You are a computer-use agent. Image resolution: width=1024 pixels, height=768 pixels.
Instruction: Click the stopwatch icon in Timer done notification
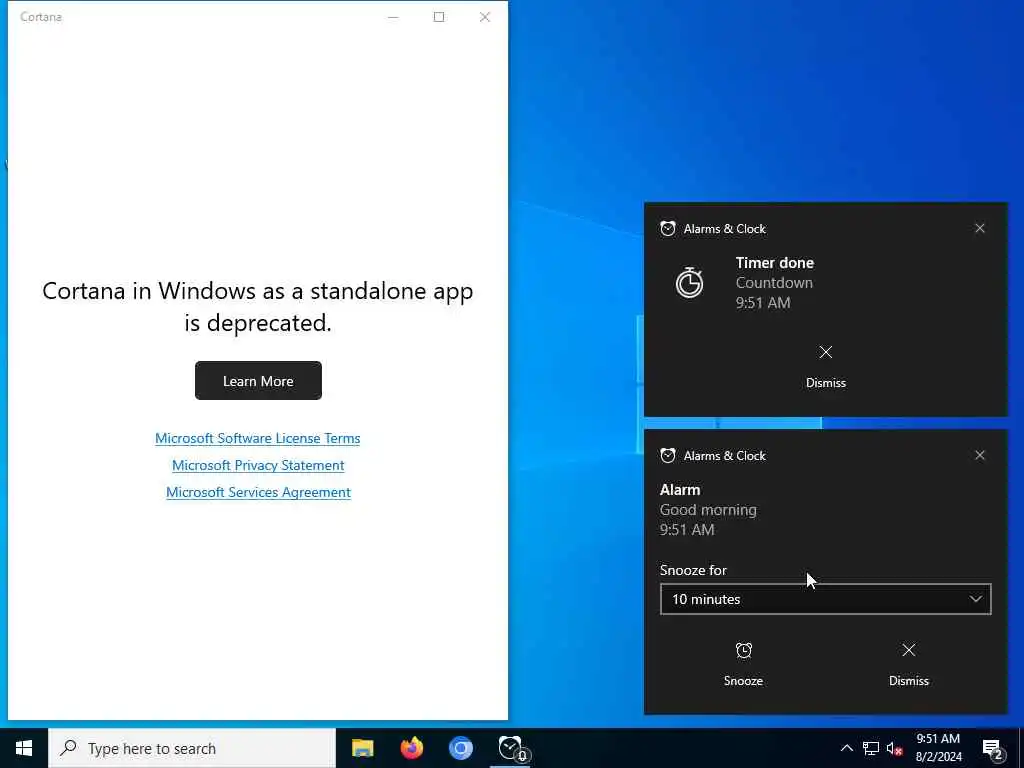(x=690, y=283)
